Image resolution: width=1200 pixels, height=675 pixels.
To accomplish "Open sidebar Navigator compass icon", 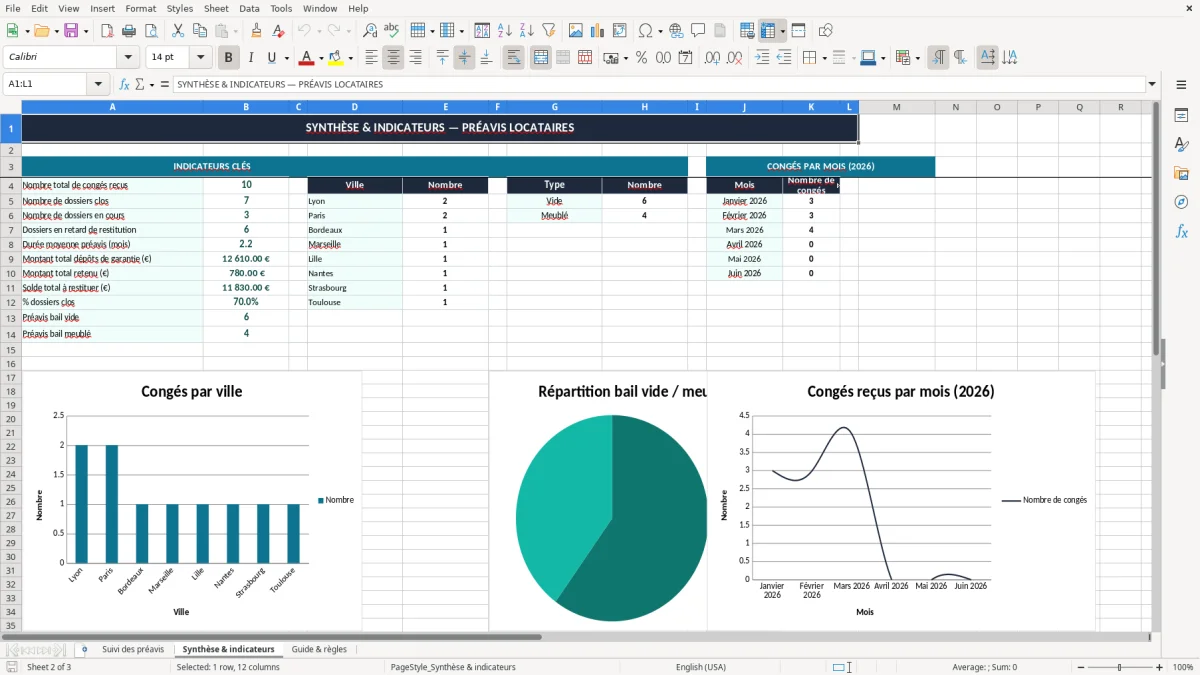I will (x=1181, y=202).
